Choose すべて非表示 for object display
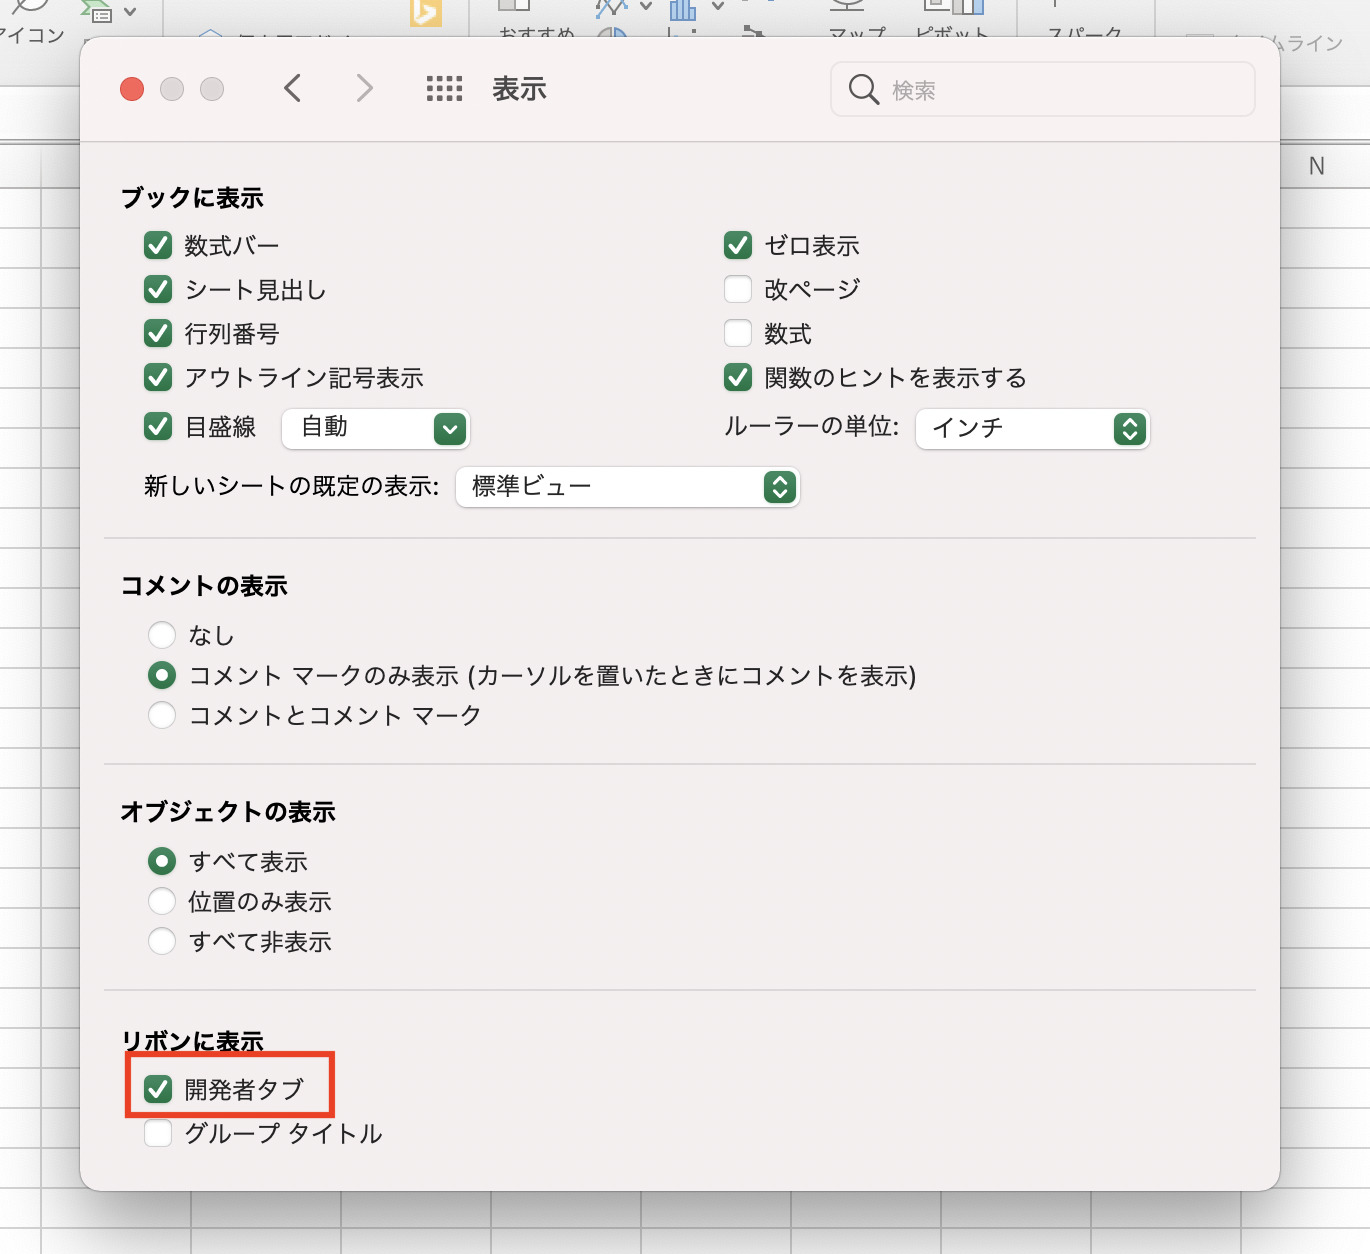 tap(162, 940)
